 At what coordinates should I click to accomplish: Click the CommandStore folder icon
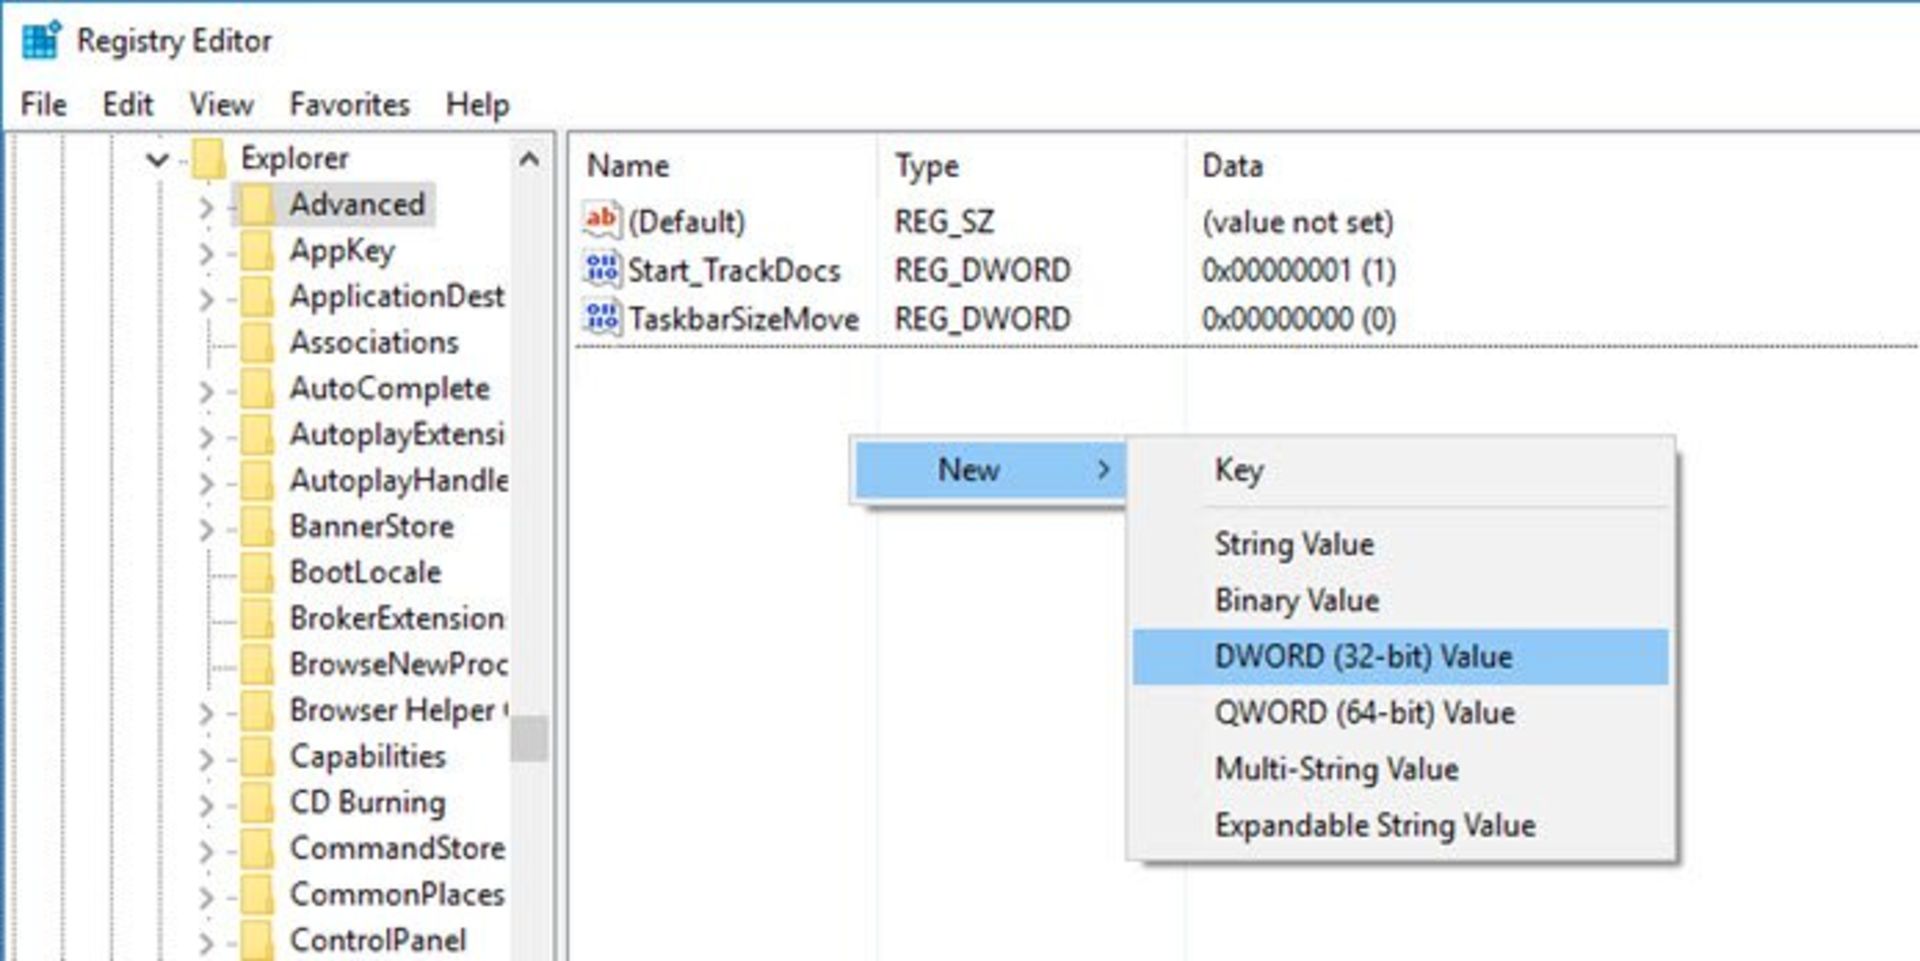pyautogui.click(x=257, y=848)
